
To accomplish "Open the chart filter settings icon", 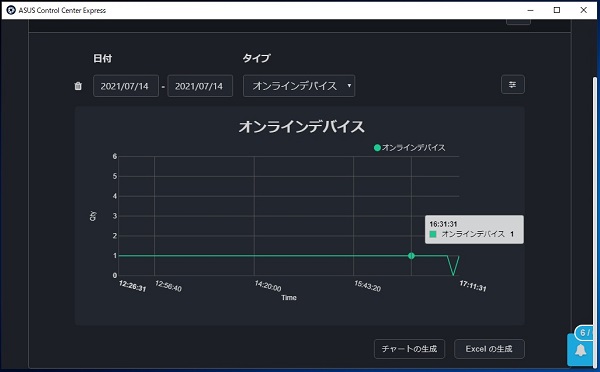I will [513, 85].
